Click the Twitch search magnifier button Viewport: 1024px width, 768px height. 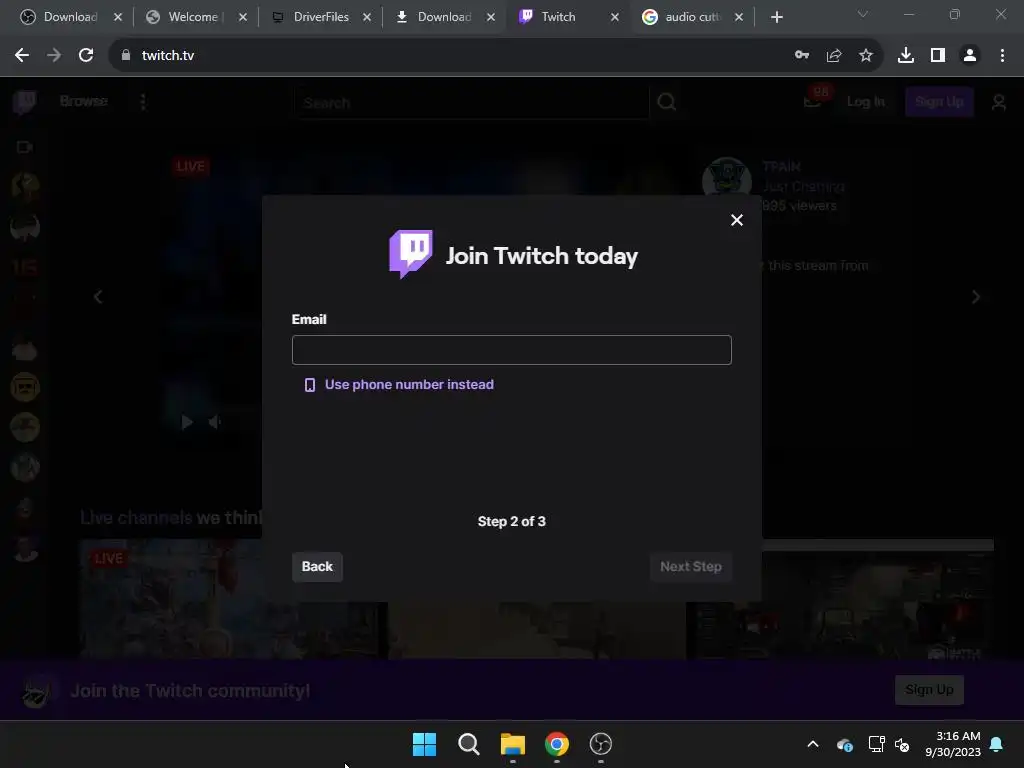click(666, 102)
